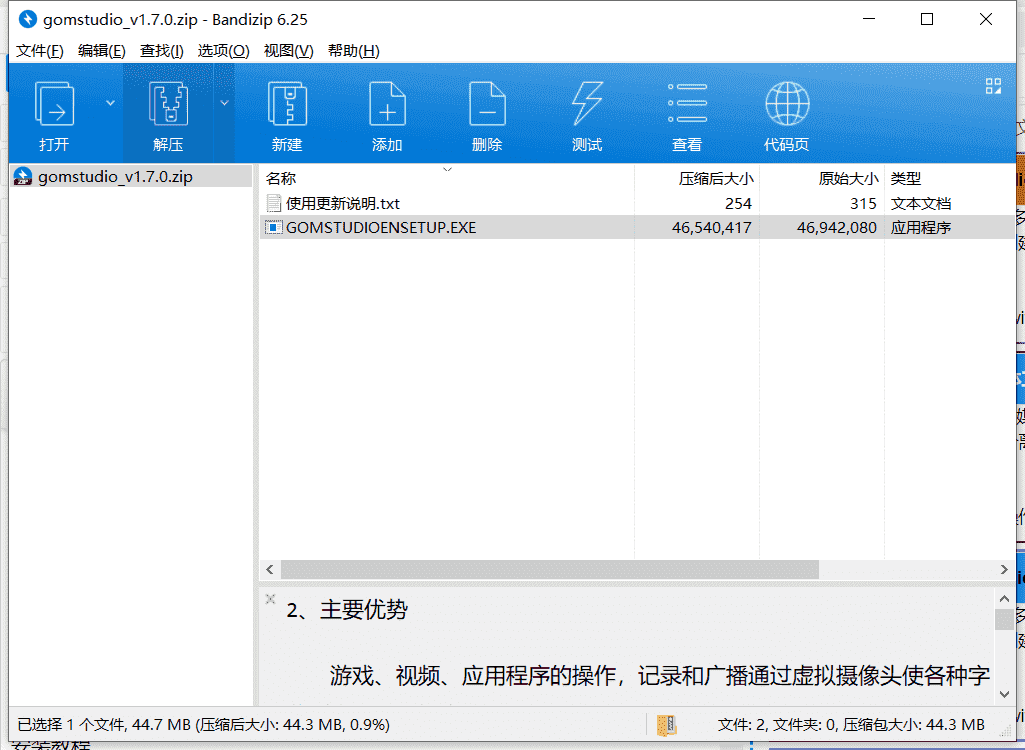Sort by the 压缩后大小 column header
Image resolution: width=1025 pixels, height=750 pixels.
697,179
